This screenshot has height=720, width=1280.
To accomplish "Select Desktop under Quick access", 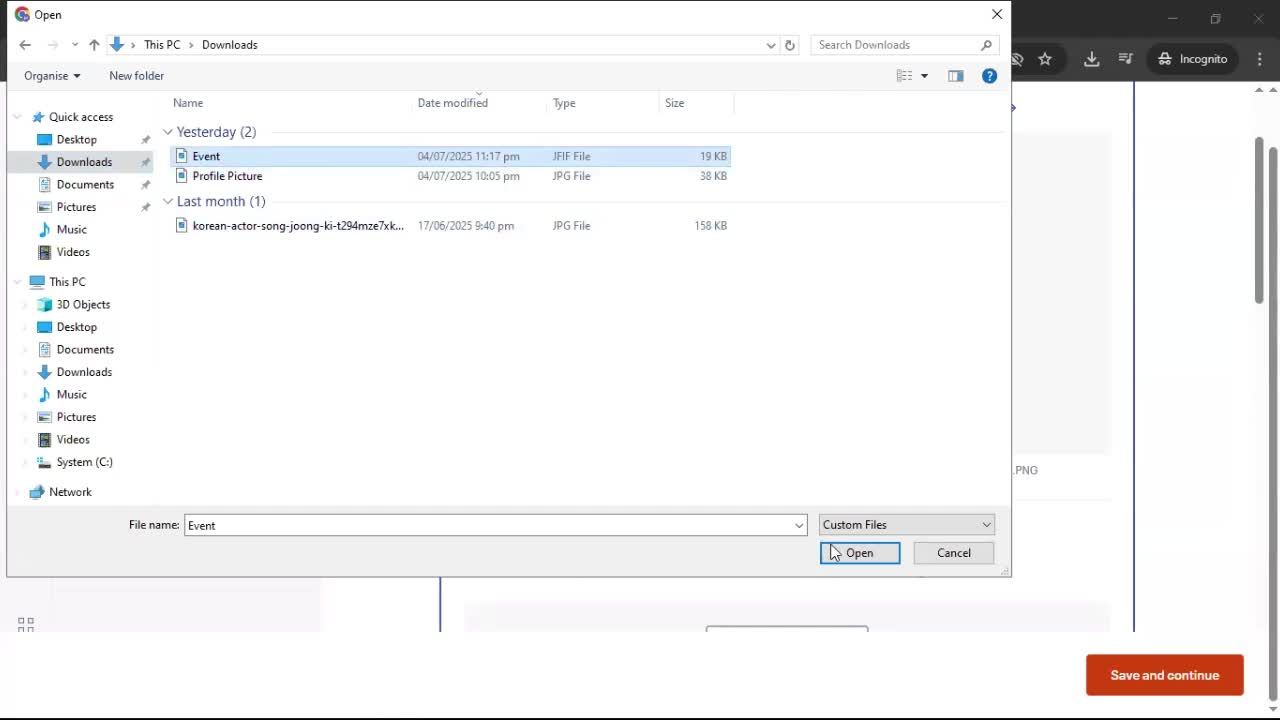I will point(76,140).
